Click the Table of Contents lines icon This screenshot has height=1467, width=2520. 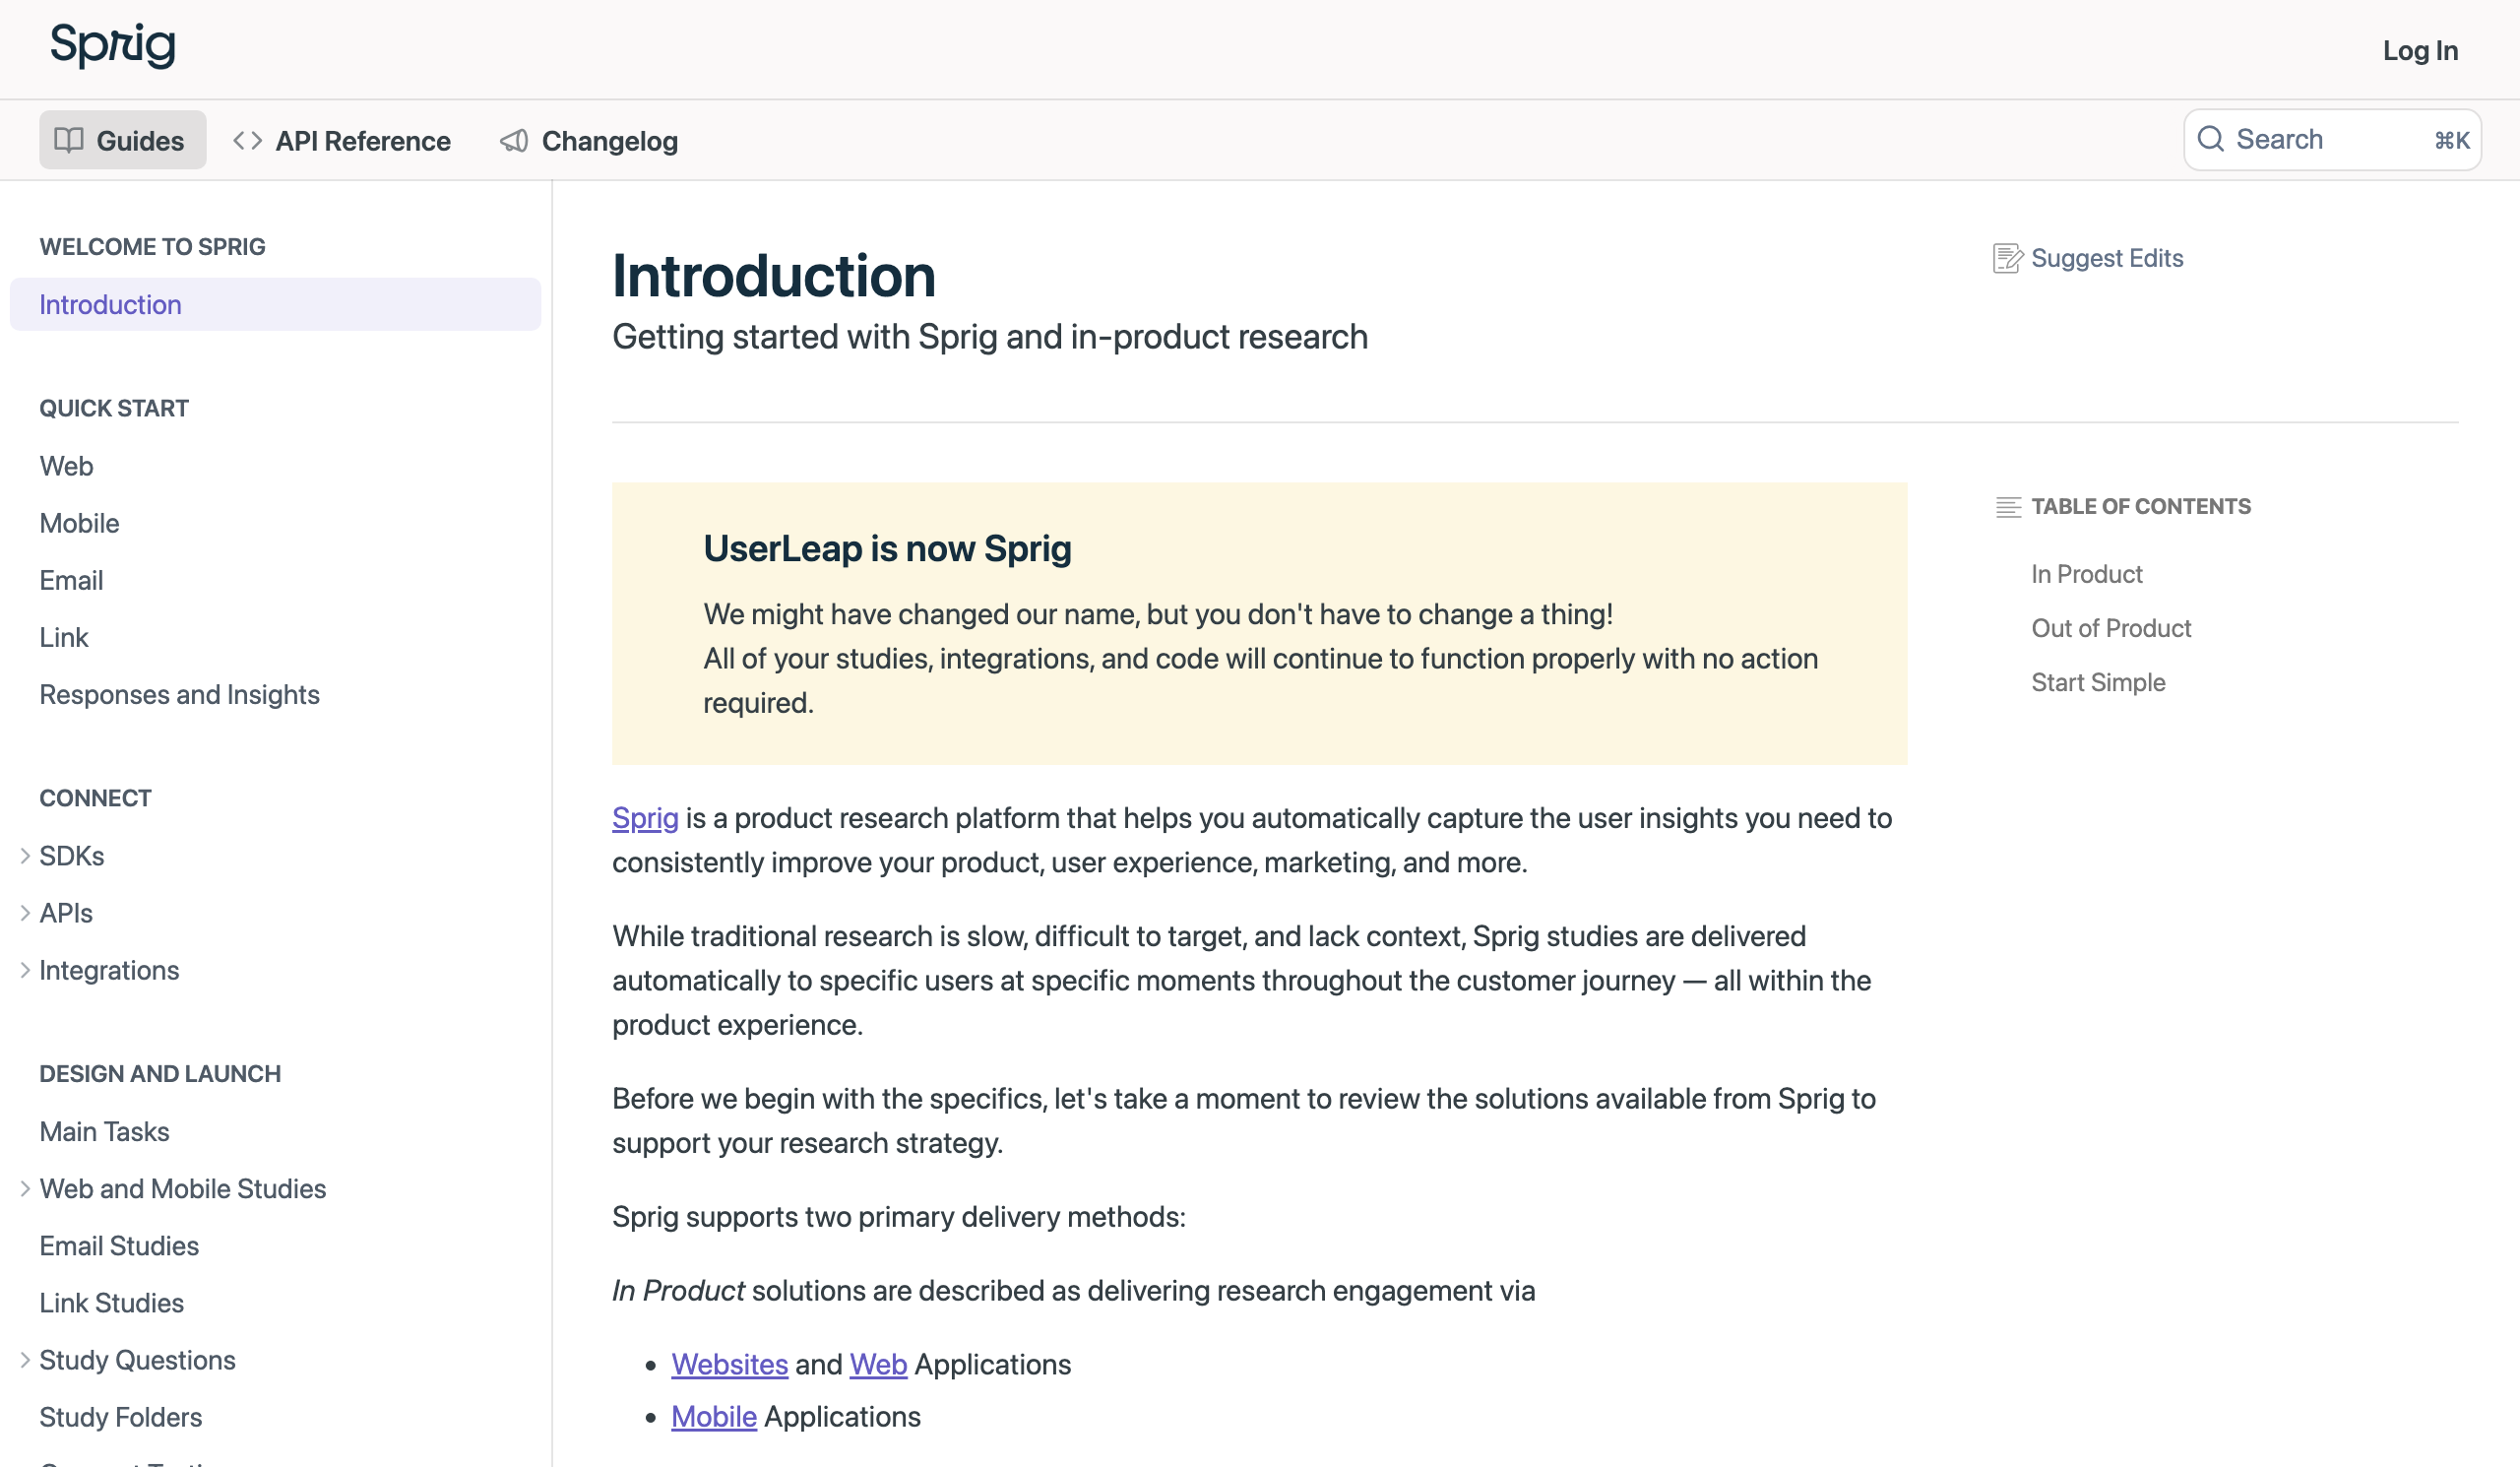click(2008, 507)
